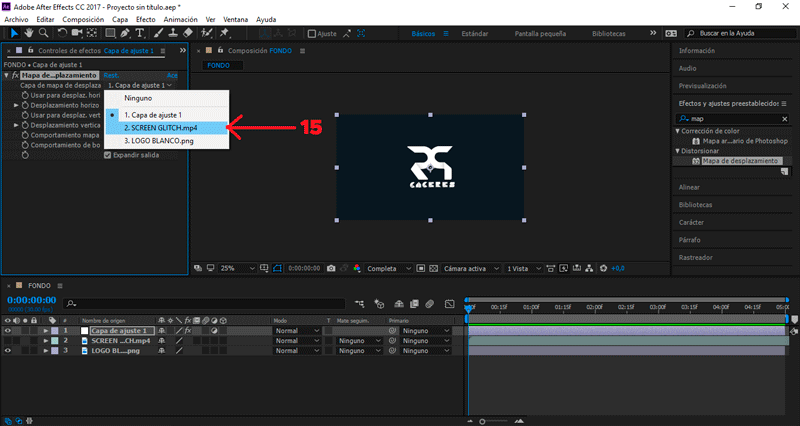Choose 2. SCREEN GLITCH.mp4 from dropdown list
Image resolution: width=800 pixels, height=426 pixels.
point(167,128)
